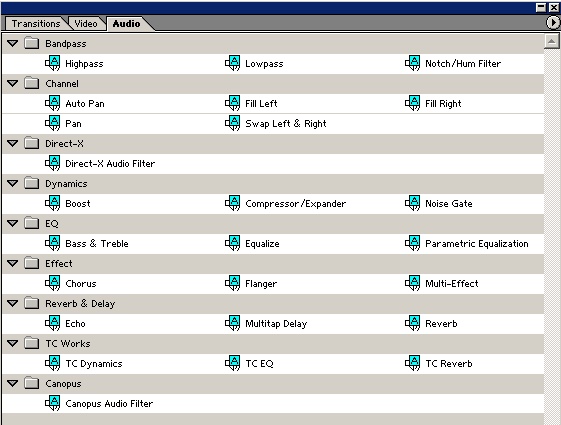Click the scrollbar up arrow

tap(552, 41)
